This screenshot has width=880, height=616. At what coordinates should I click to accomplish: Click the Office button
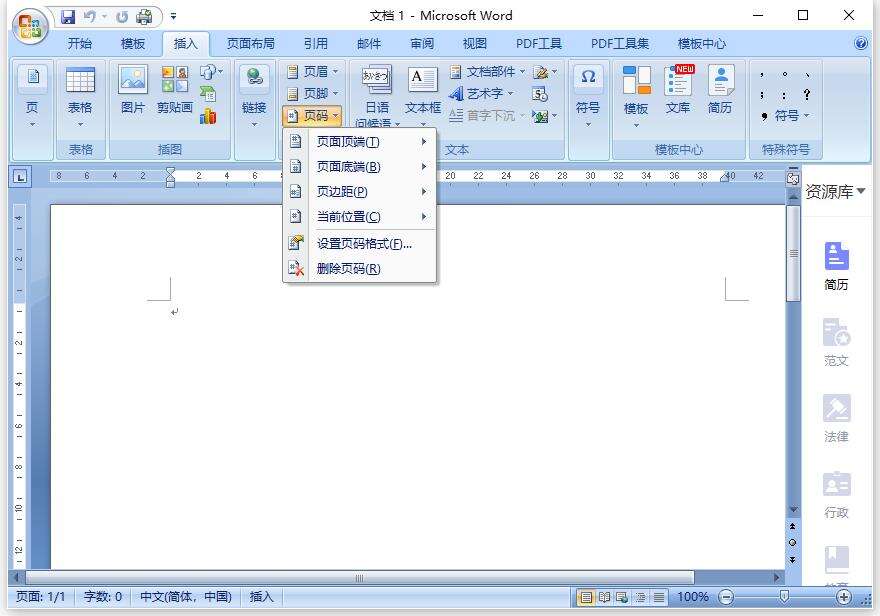(x=30, y=25)
